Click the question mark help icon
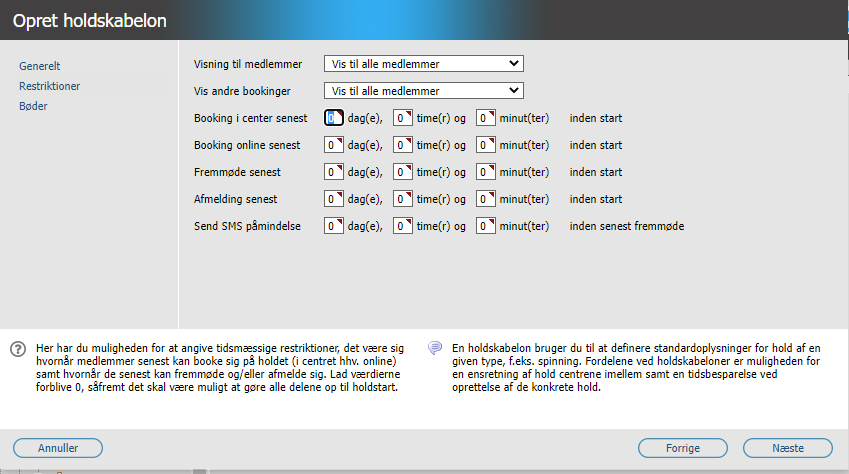The width and height of the screenshot is (849, 474). click(x=18, y=349)
